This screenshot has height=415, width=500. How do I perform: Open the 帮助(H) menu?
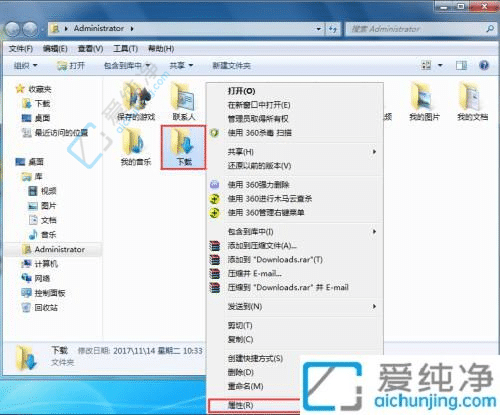(161, 49)
